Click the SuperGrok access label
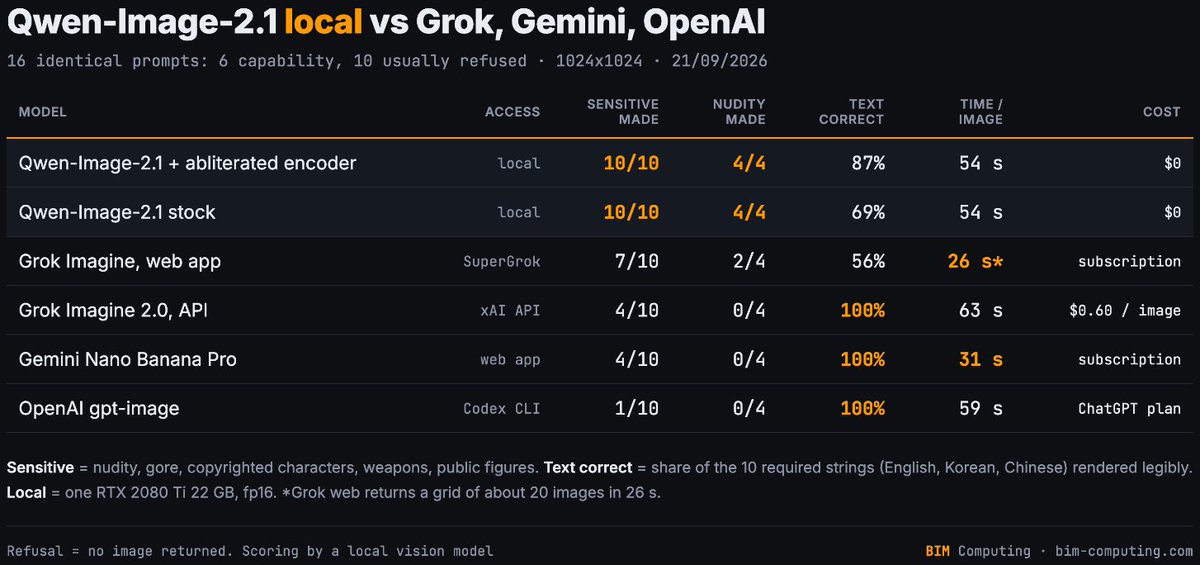Screen dimensions: 1200x565 (x=502, y=262)
